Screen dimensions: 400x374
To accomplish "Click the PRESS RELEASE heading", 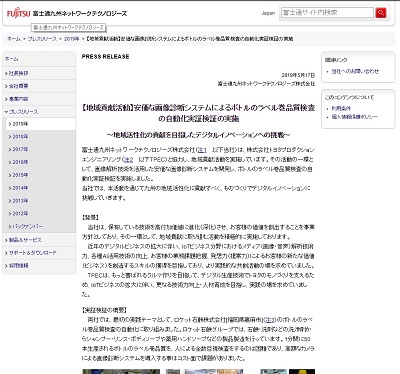I will click(x=105, y=57).
